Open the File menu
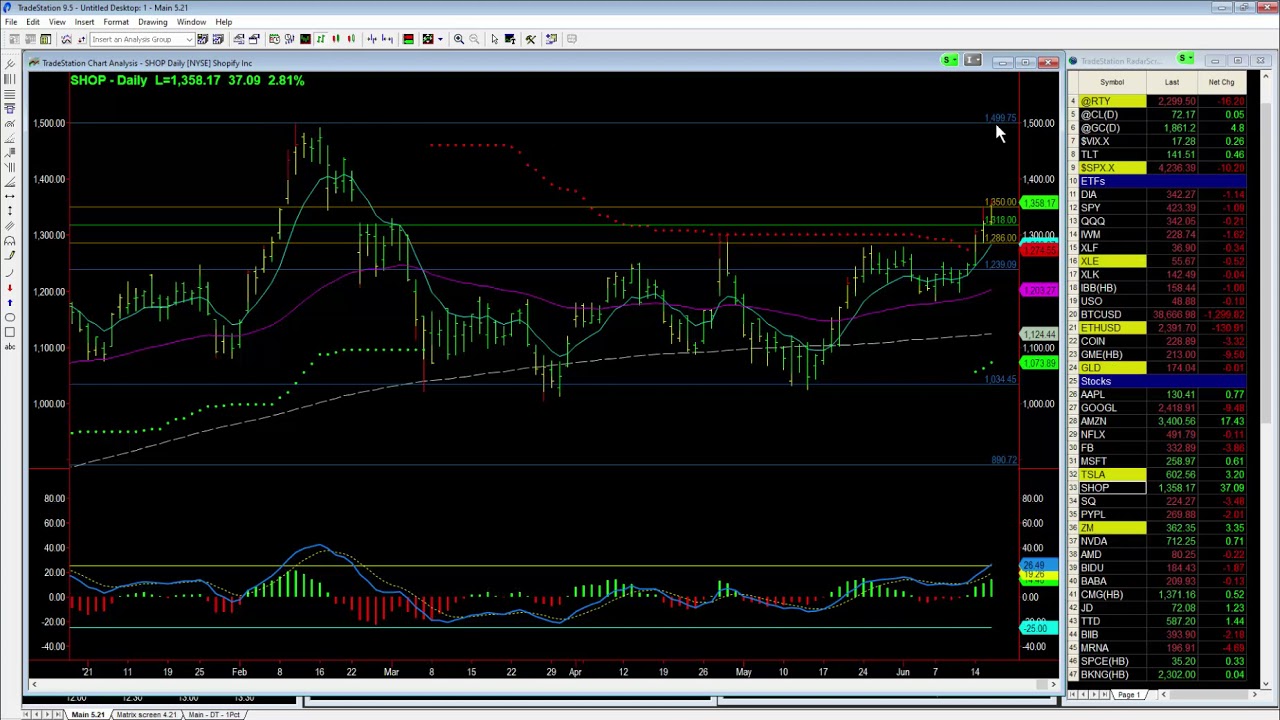 coord(11,22)
